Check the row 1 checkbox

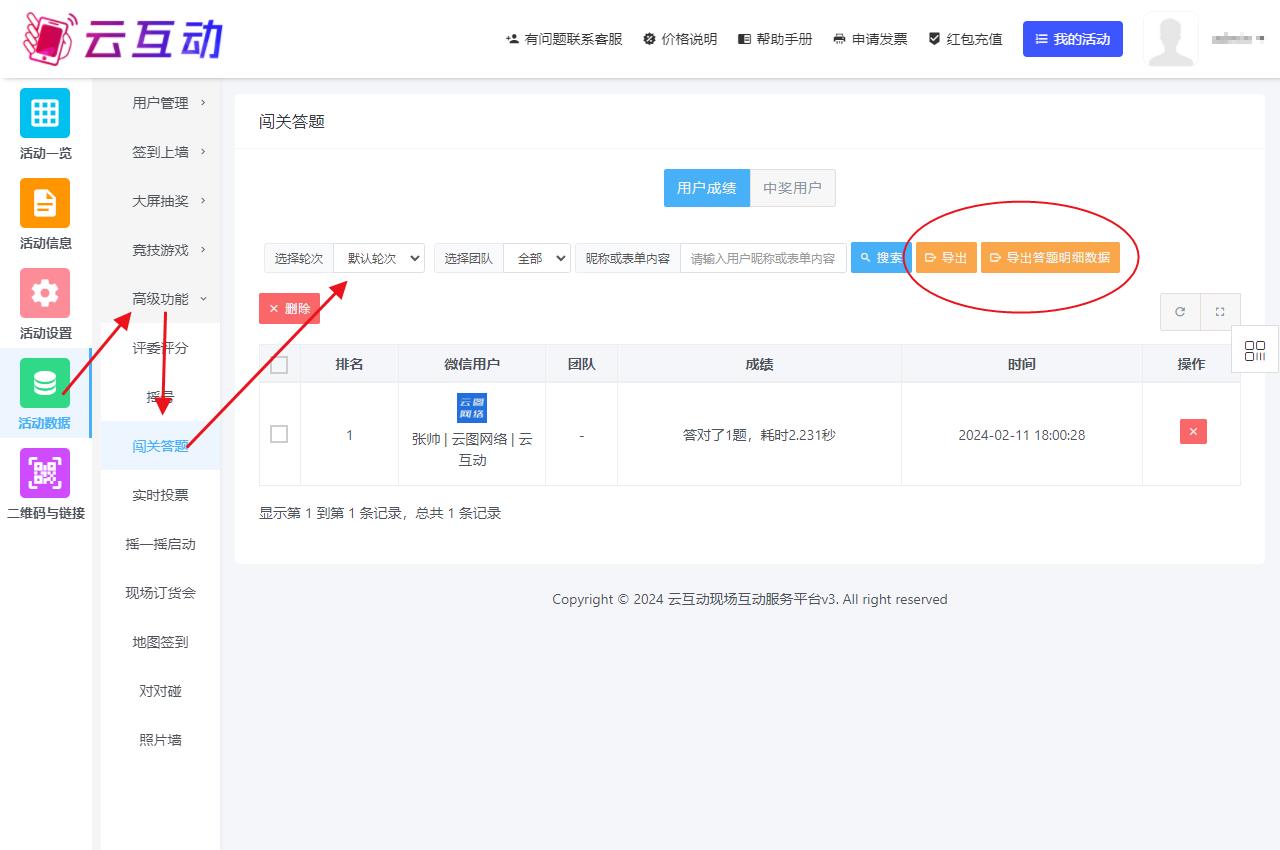tap(279, 434)
